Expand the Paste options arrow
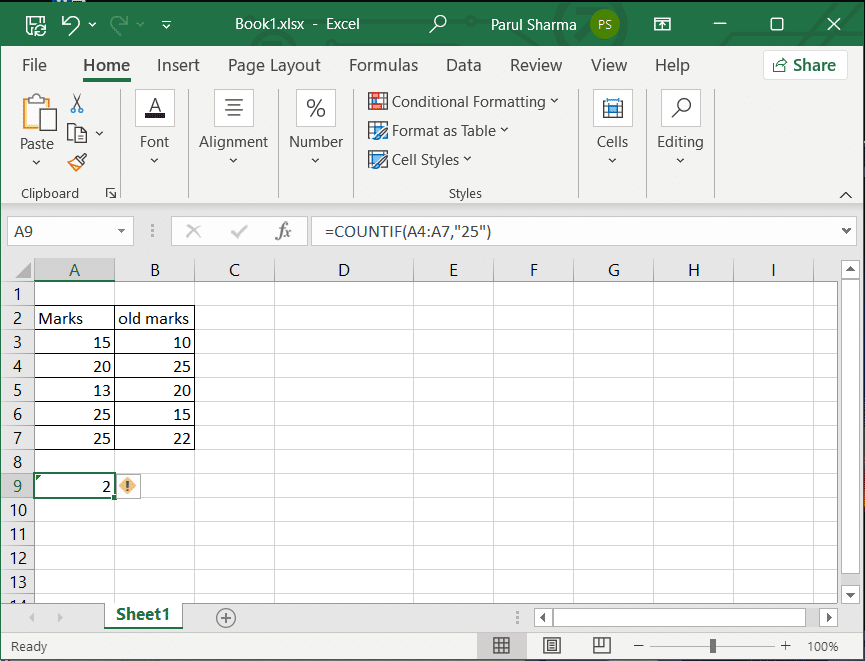This screenshot has height=661, width=865. (36, 163)
